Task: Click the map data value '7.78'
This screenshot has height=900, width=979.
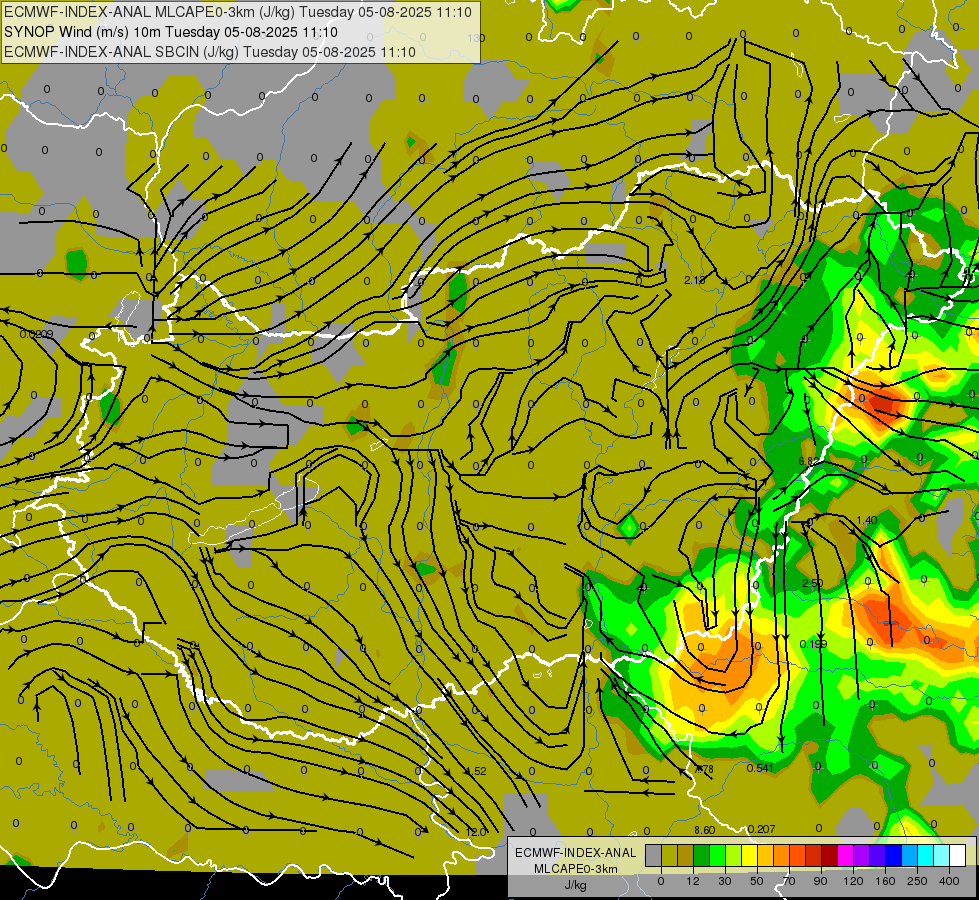Action: tap(704, 769)
